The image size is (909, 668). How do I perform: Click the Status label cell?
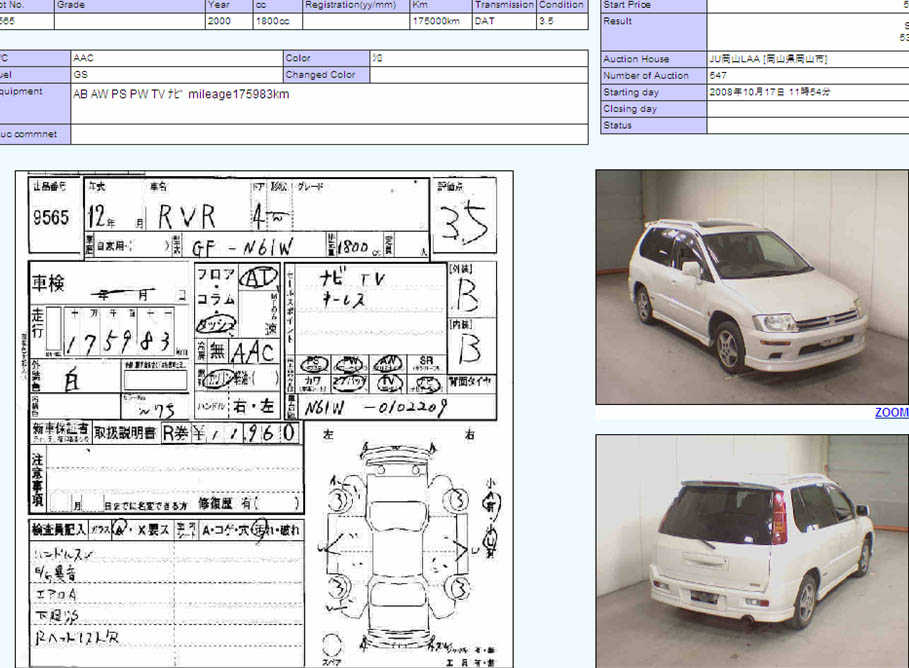click(x=653, y=125)
